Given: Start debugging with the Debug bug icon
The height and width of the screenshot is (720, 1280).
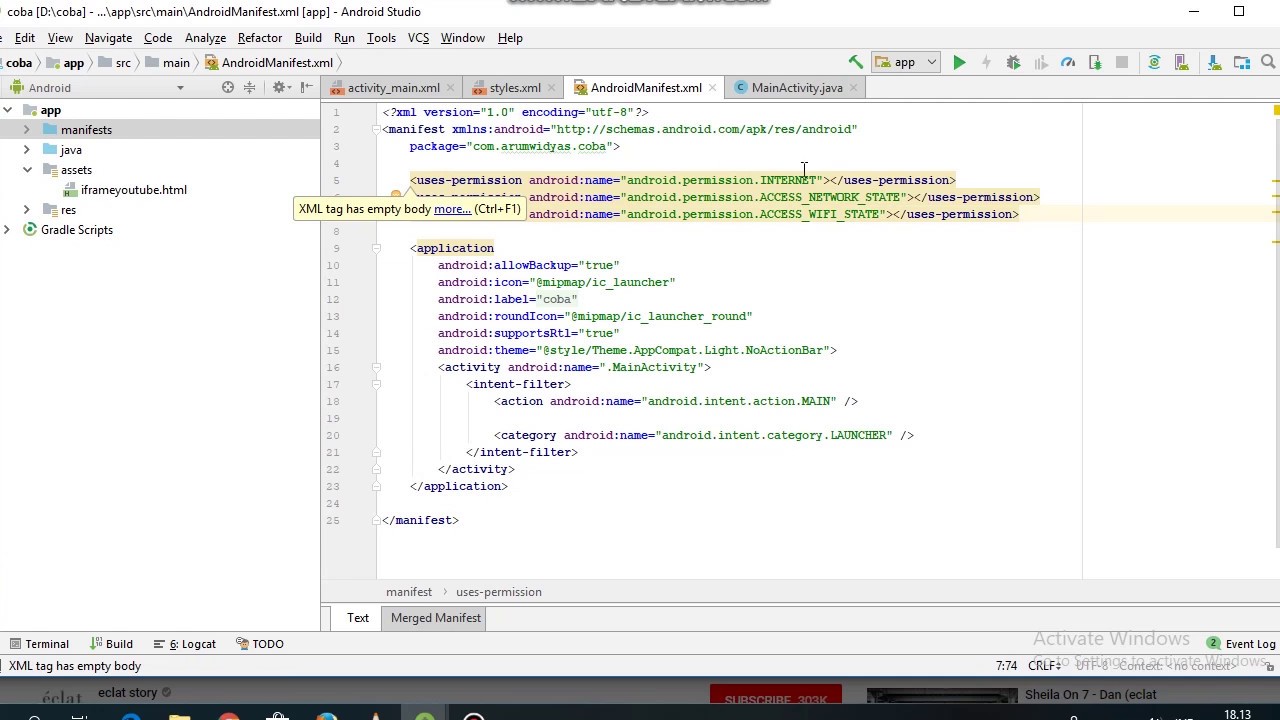Looking at the screenshot, I should click(1013, 62).
